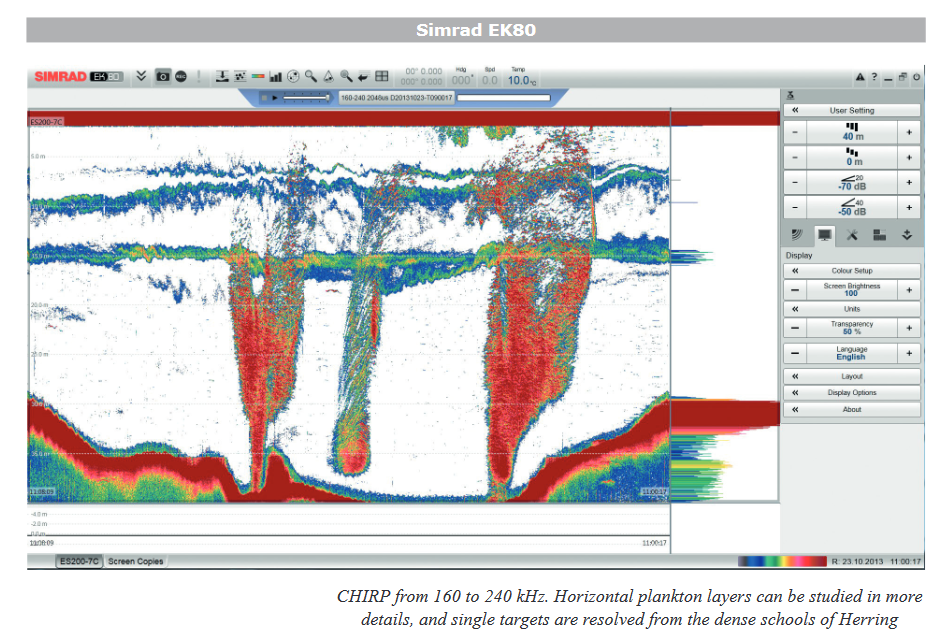Image resolution: width=948 pixels, height=638 pixels.
Task: Expand the User Setting menu
Action: 852,110
